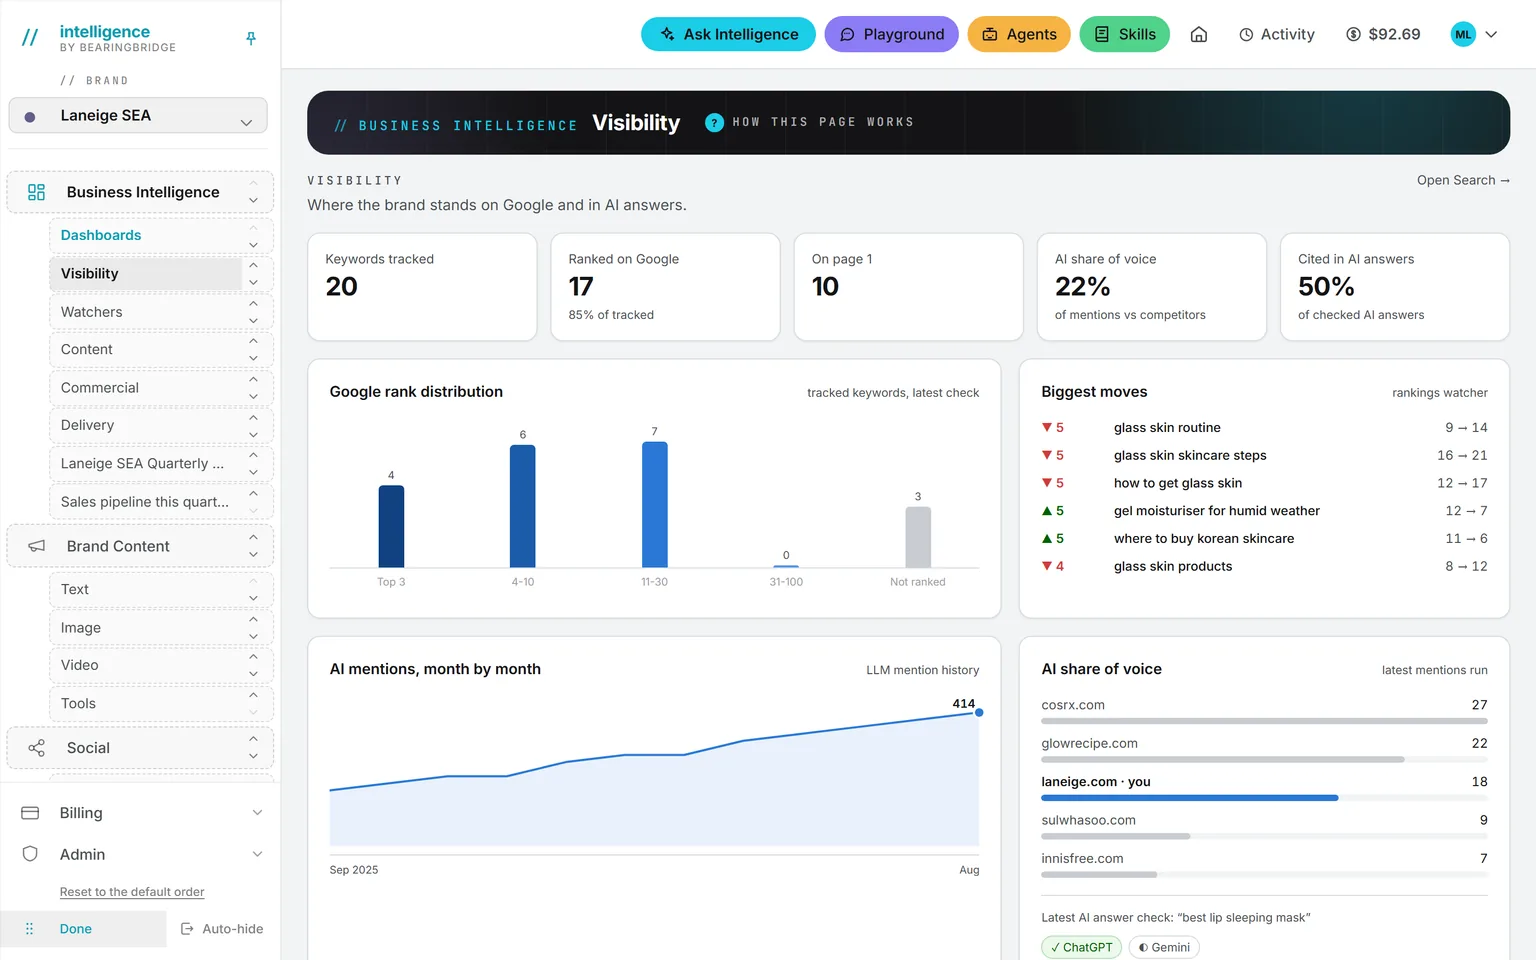Move Watchers down in the sidebar
This screenshot has height=960, width=1536.
[253, 321]
